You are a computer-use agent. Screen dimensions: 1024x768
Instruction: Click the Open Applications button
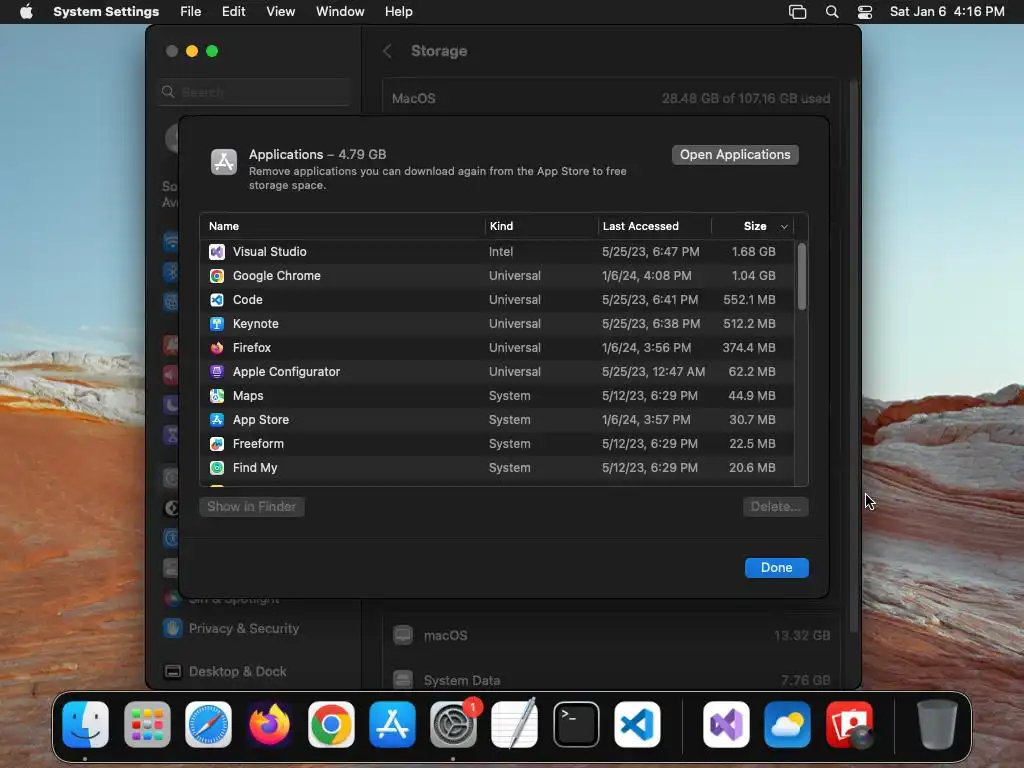735,155
